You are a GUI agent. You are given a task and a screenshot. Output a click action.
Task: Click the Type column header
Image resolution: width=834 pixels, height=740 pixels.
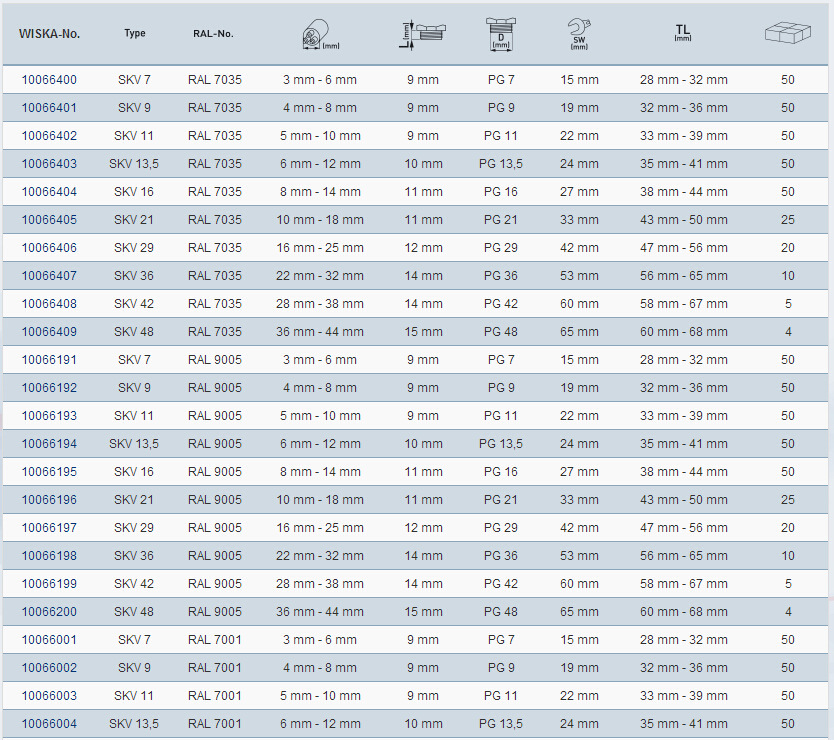[135, 33]
